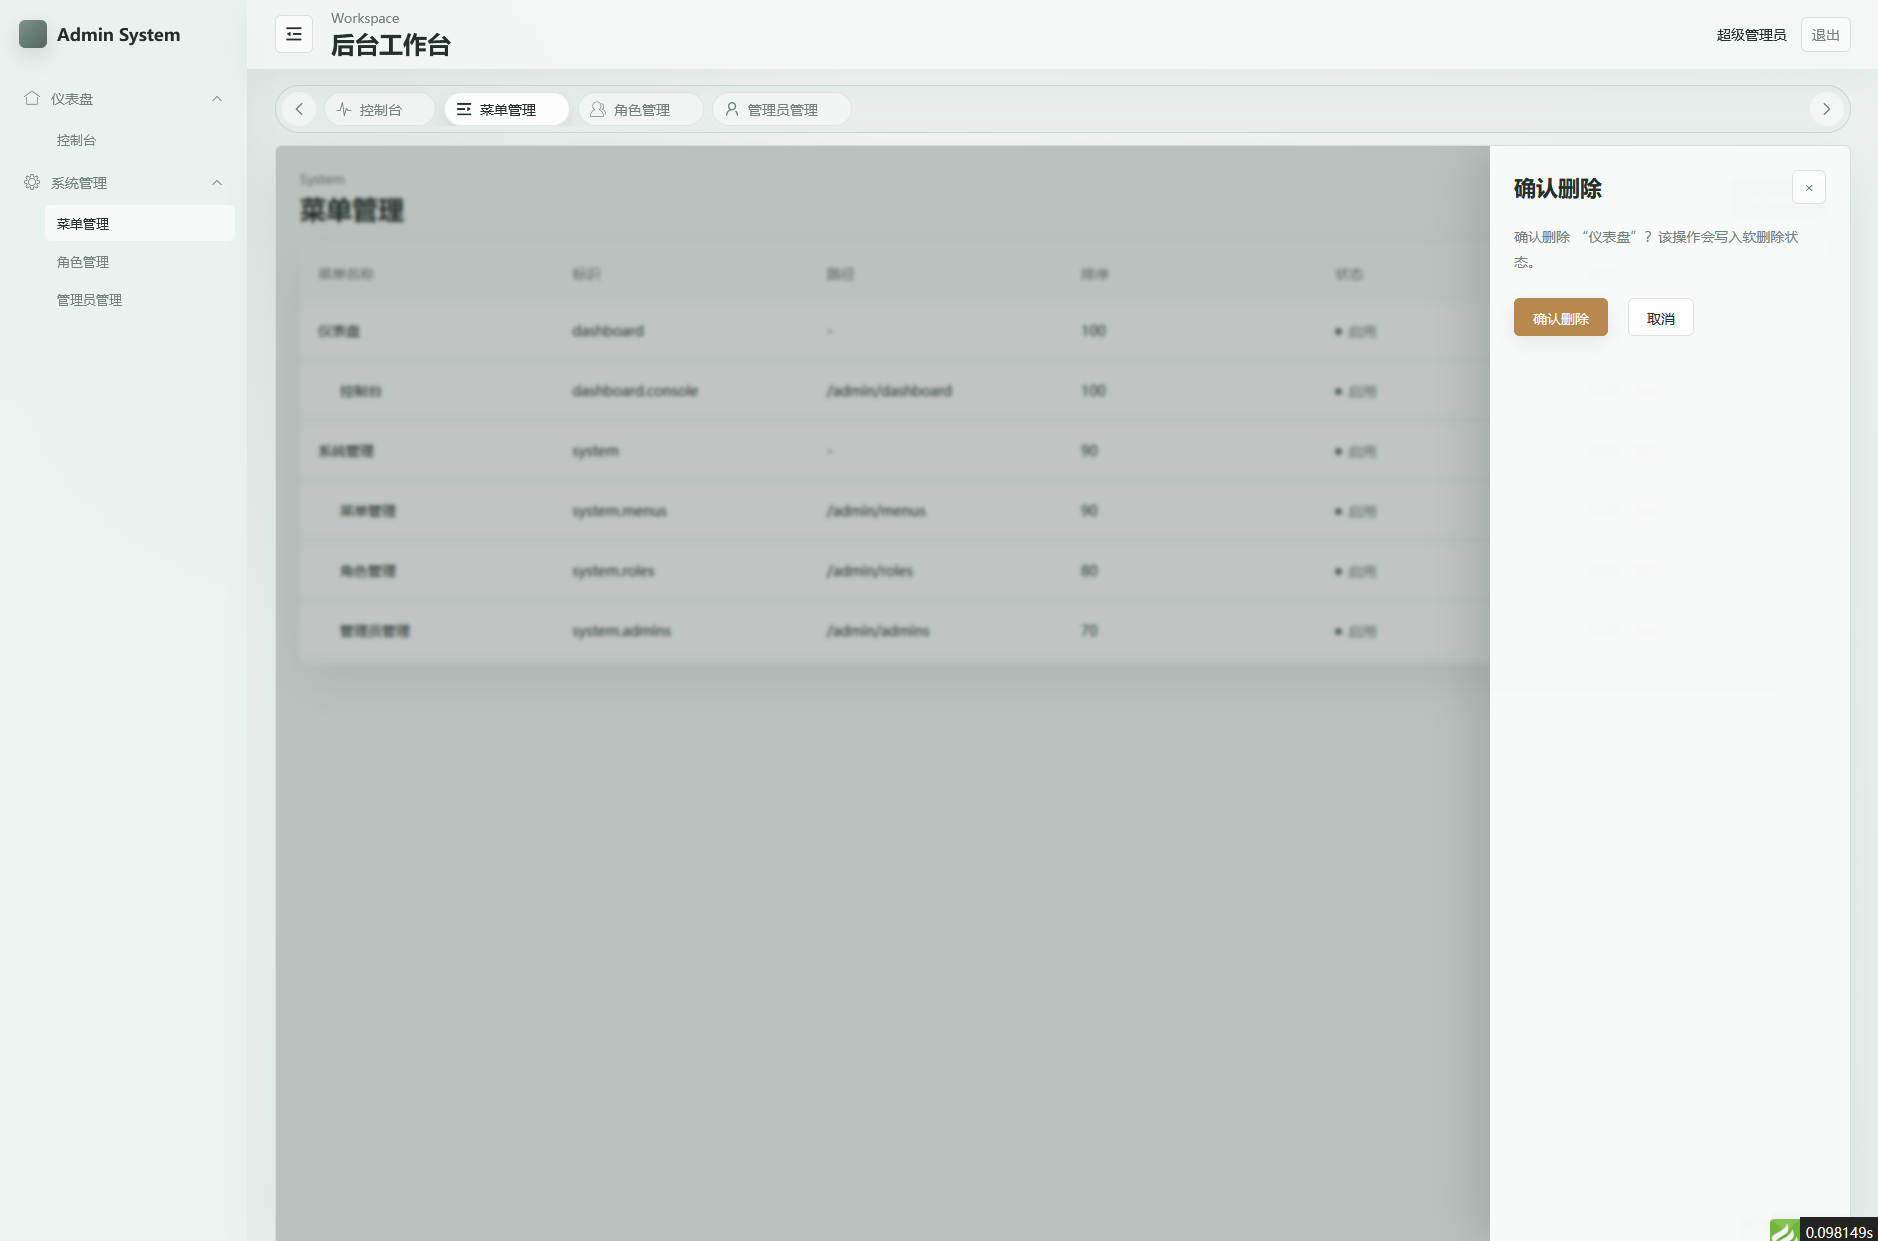Image resolution: width=1878 pixels, height=1241 pixels.
Task: Click the /admin/menus path cell
Action: [876, 510]
